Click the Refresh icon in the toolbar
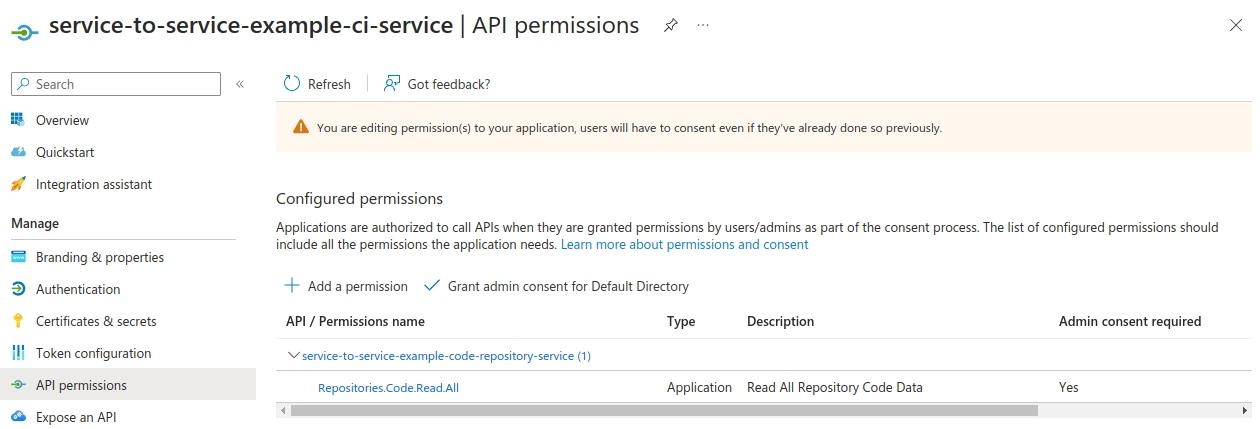Screen dimensions: 1260x429 pyautogui.click(x=292, y=84)
